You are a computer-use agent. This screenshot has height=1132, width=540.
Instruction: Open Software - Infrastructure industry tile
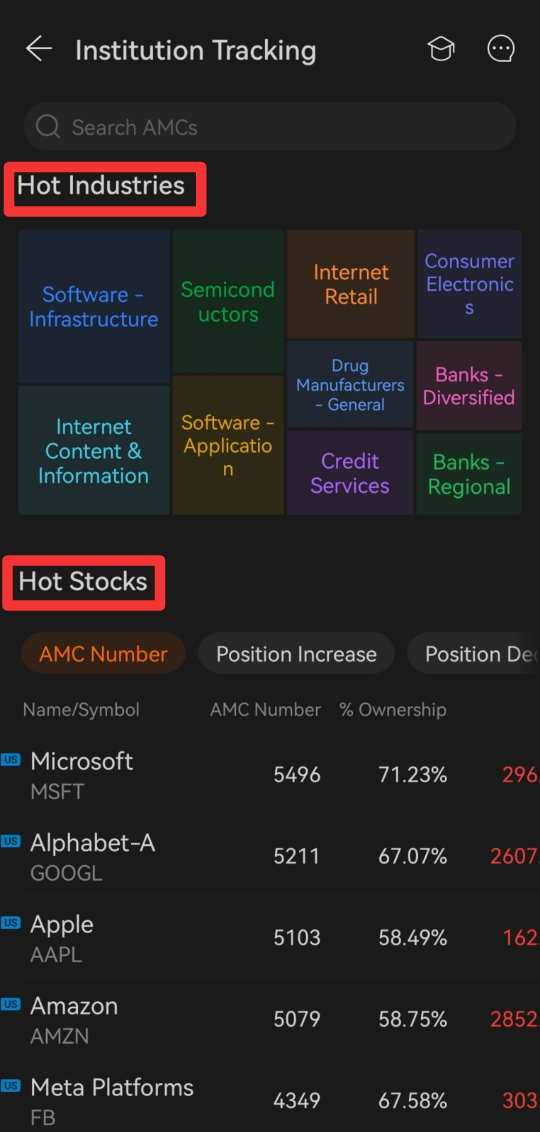pyautogui.click(x=94, y=307)
